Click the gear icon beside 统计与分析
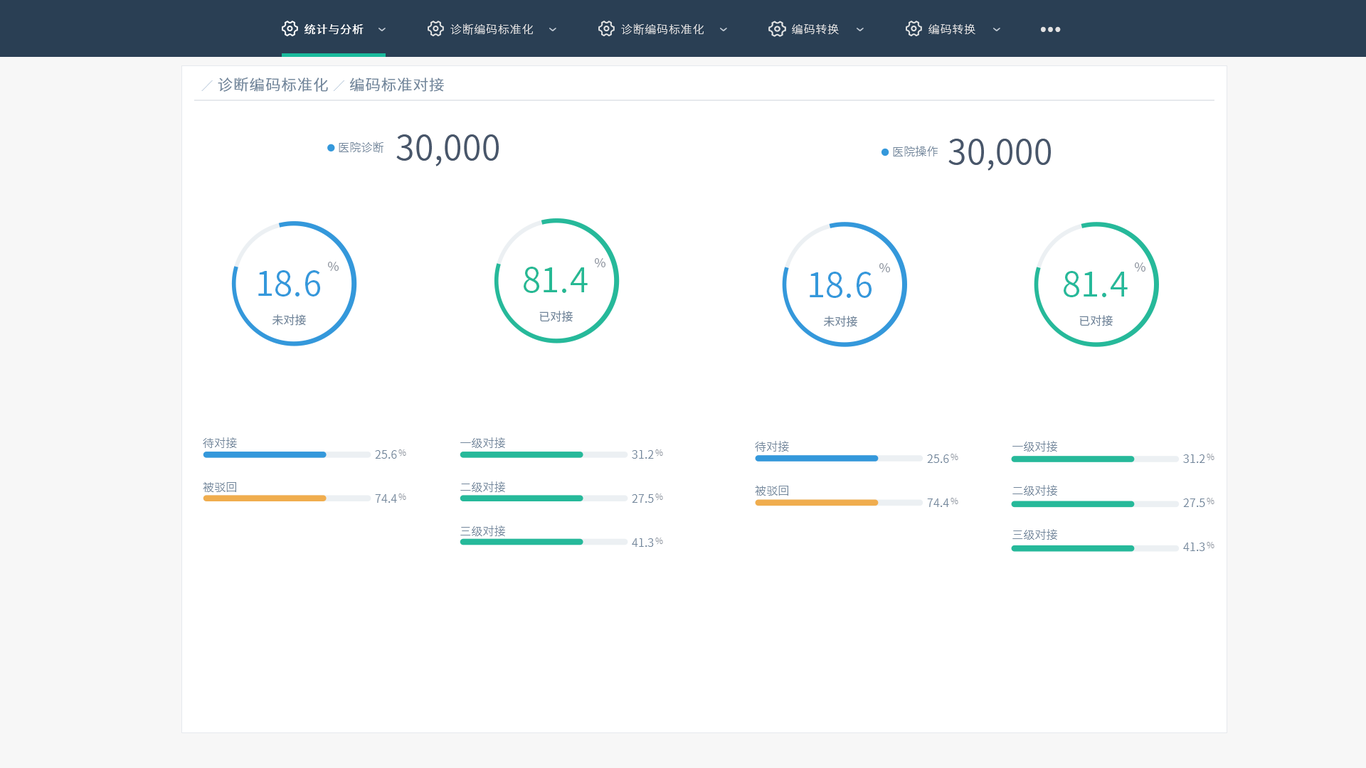Viewport: 1366px width, 768px height. (x=290, y=29)
